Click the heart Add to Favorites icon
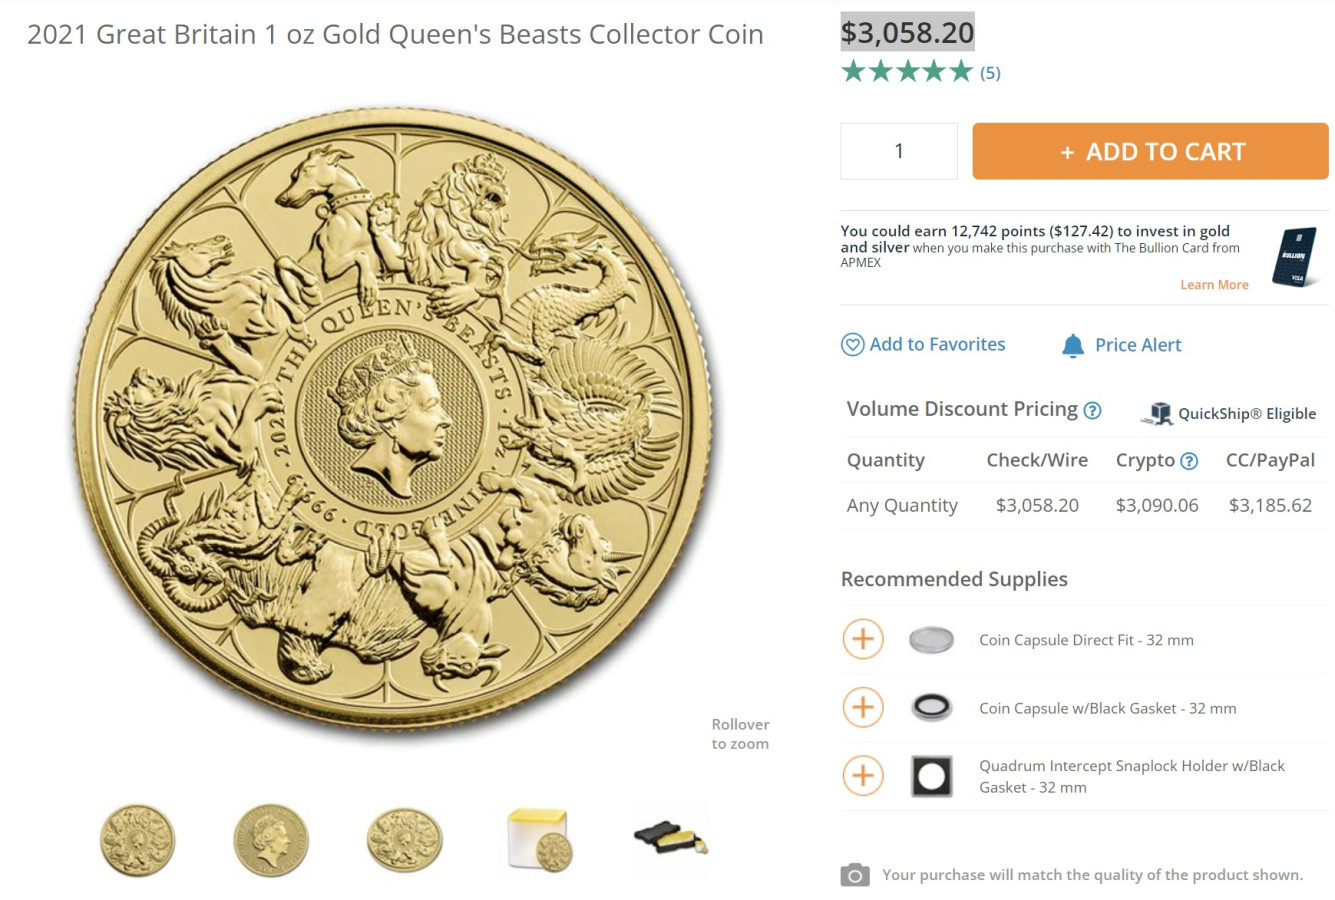 [x=852, y=345]
